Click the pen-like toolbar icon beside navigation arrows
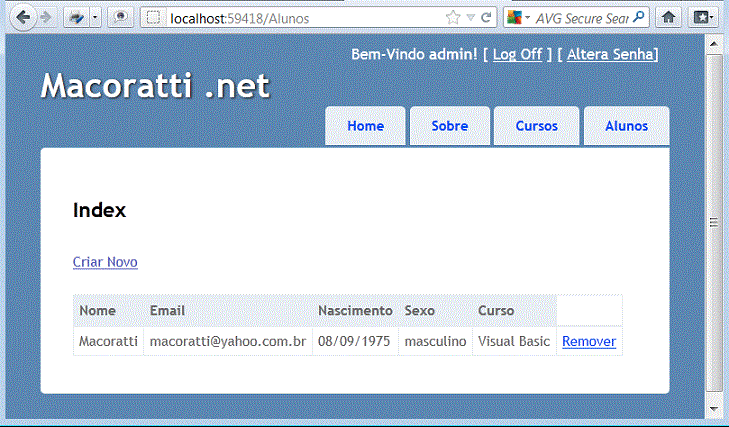The height and width of the screenshot is (427, 729). point(76,18)
